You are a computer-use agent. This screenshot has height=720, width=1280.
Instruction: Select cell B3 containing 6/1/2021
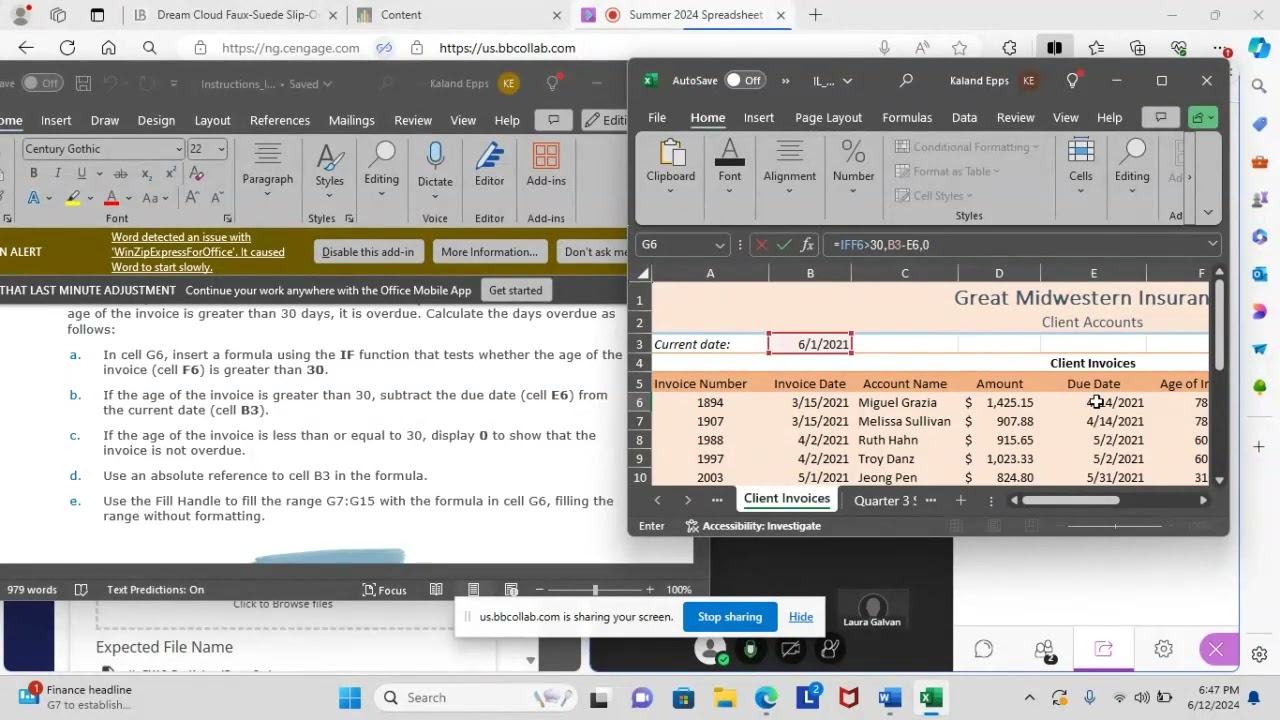pos(810,344)
